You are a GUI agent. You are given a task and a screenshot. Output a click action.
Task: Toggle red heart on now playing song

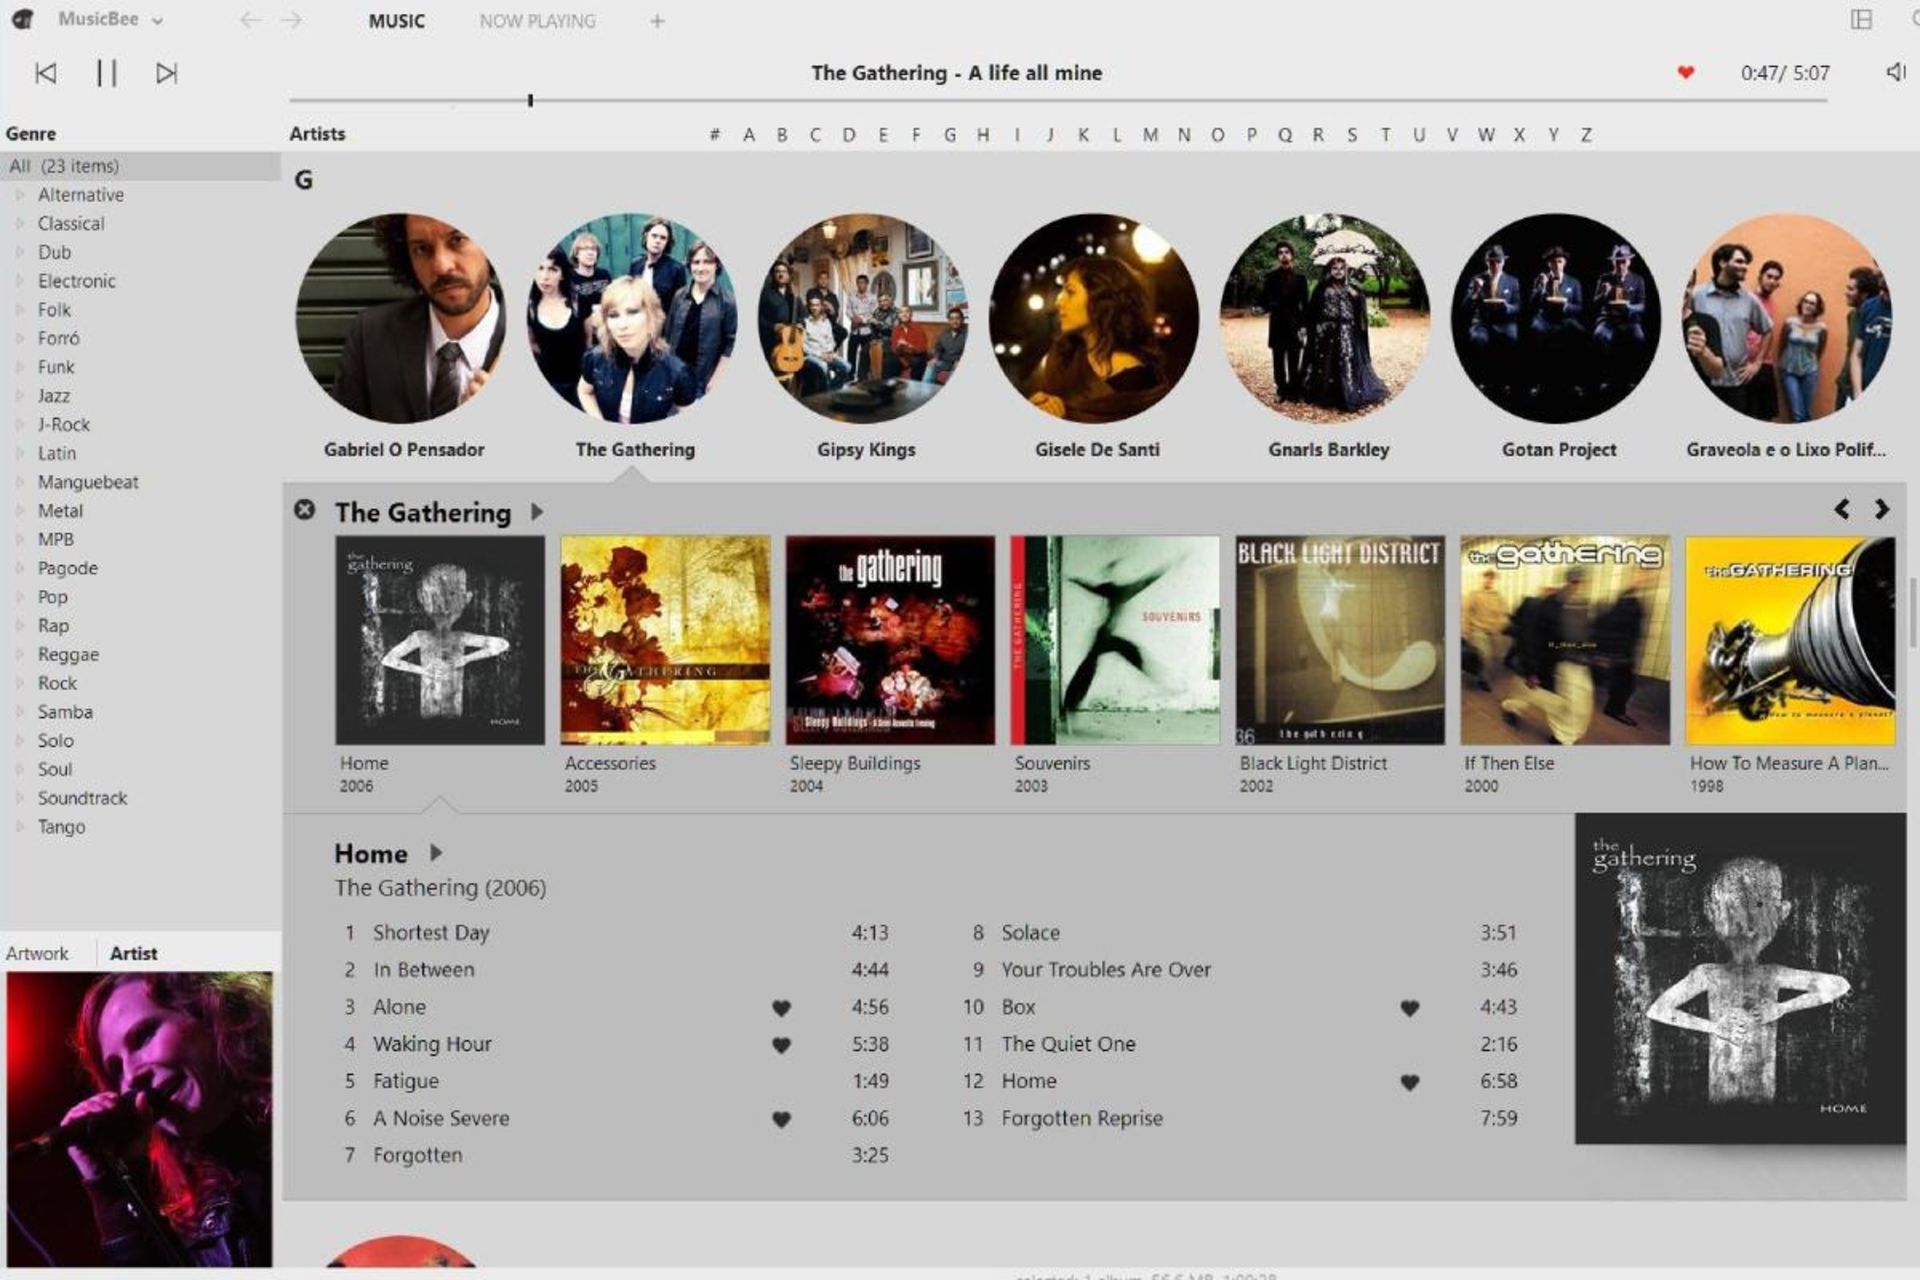pyautogui.click(x=1685, y=72)
